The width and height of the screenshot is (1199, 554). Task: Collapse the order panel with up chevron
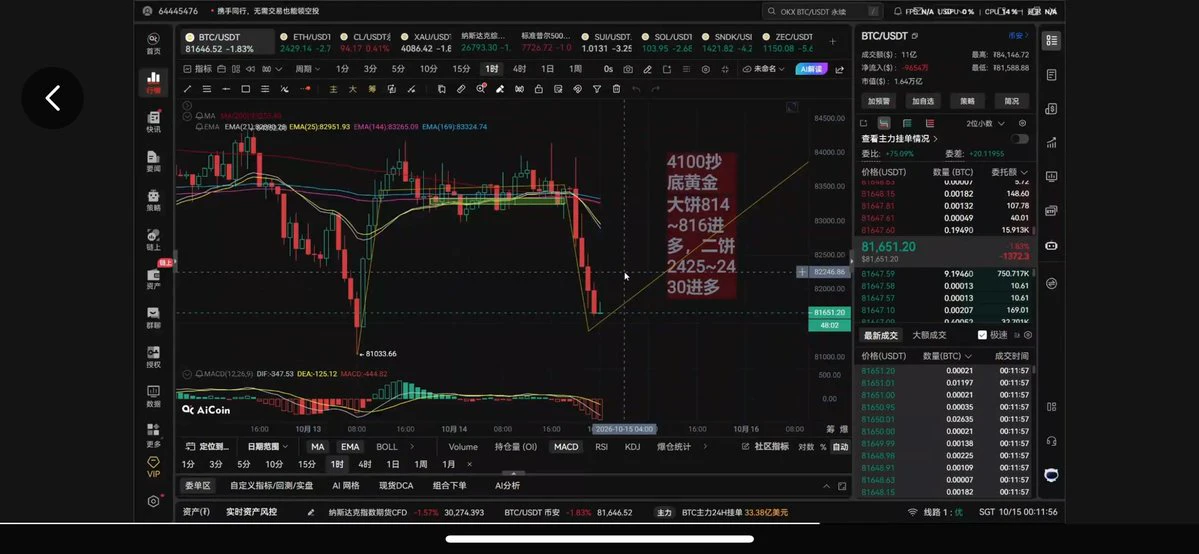826,486
